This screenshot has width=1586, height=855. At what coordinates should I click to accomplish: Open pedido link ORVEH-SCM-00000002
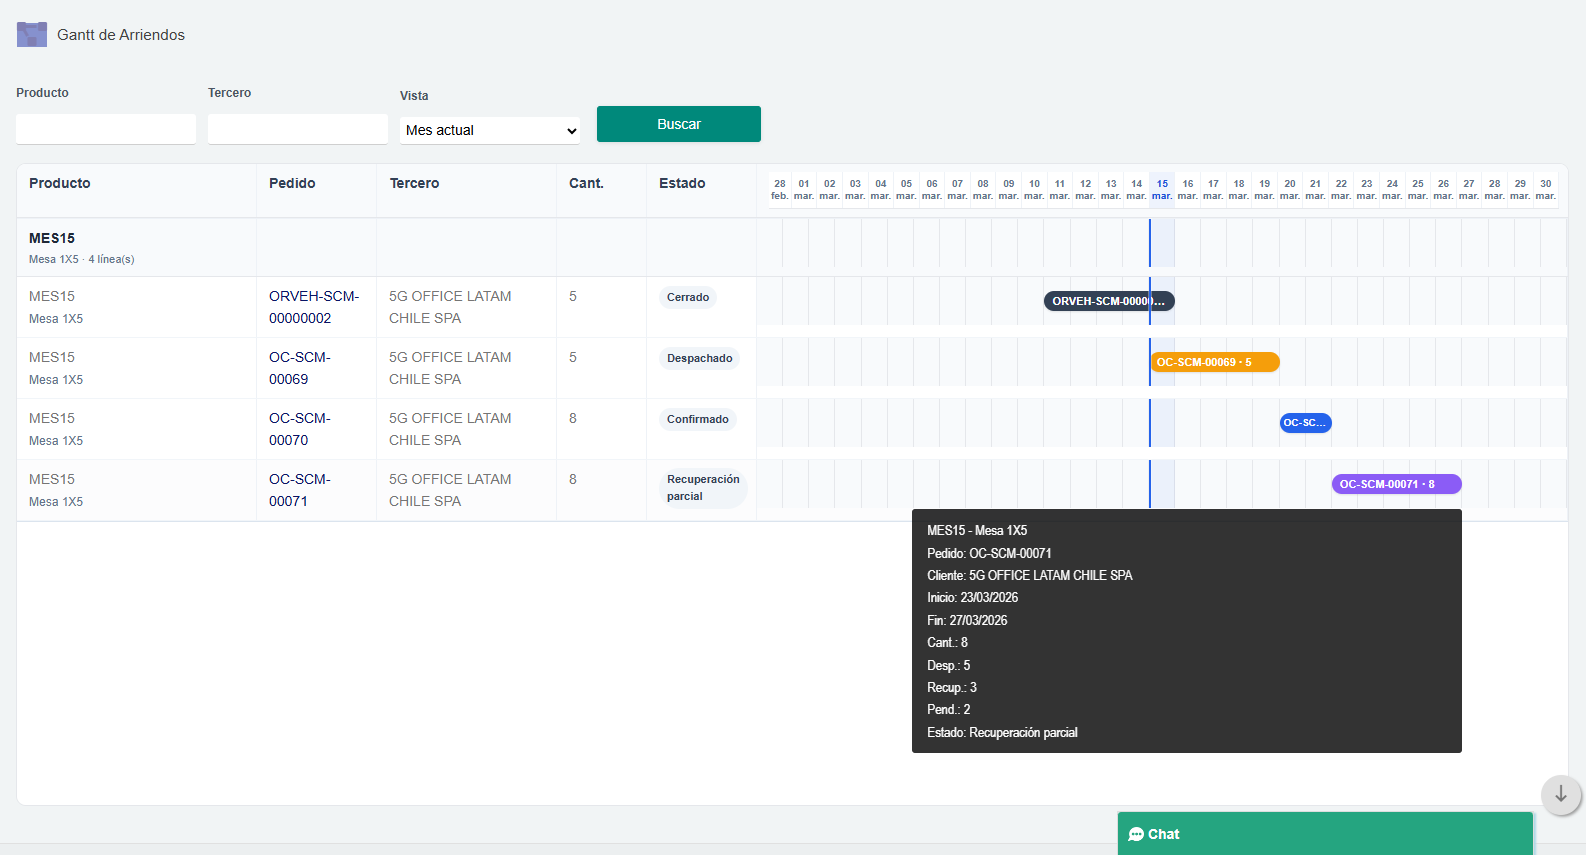pos(313,307)
